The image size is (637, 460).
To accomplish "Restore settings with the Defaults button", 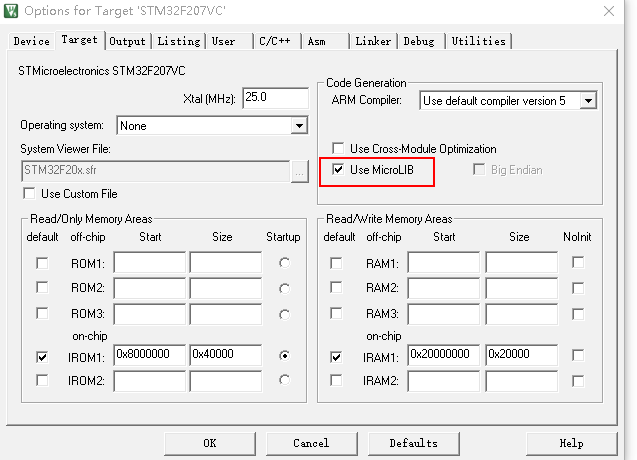I will [x=414, y=443].
